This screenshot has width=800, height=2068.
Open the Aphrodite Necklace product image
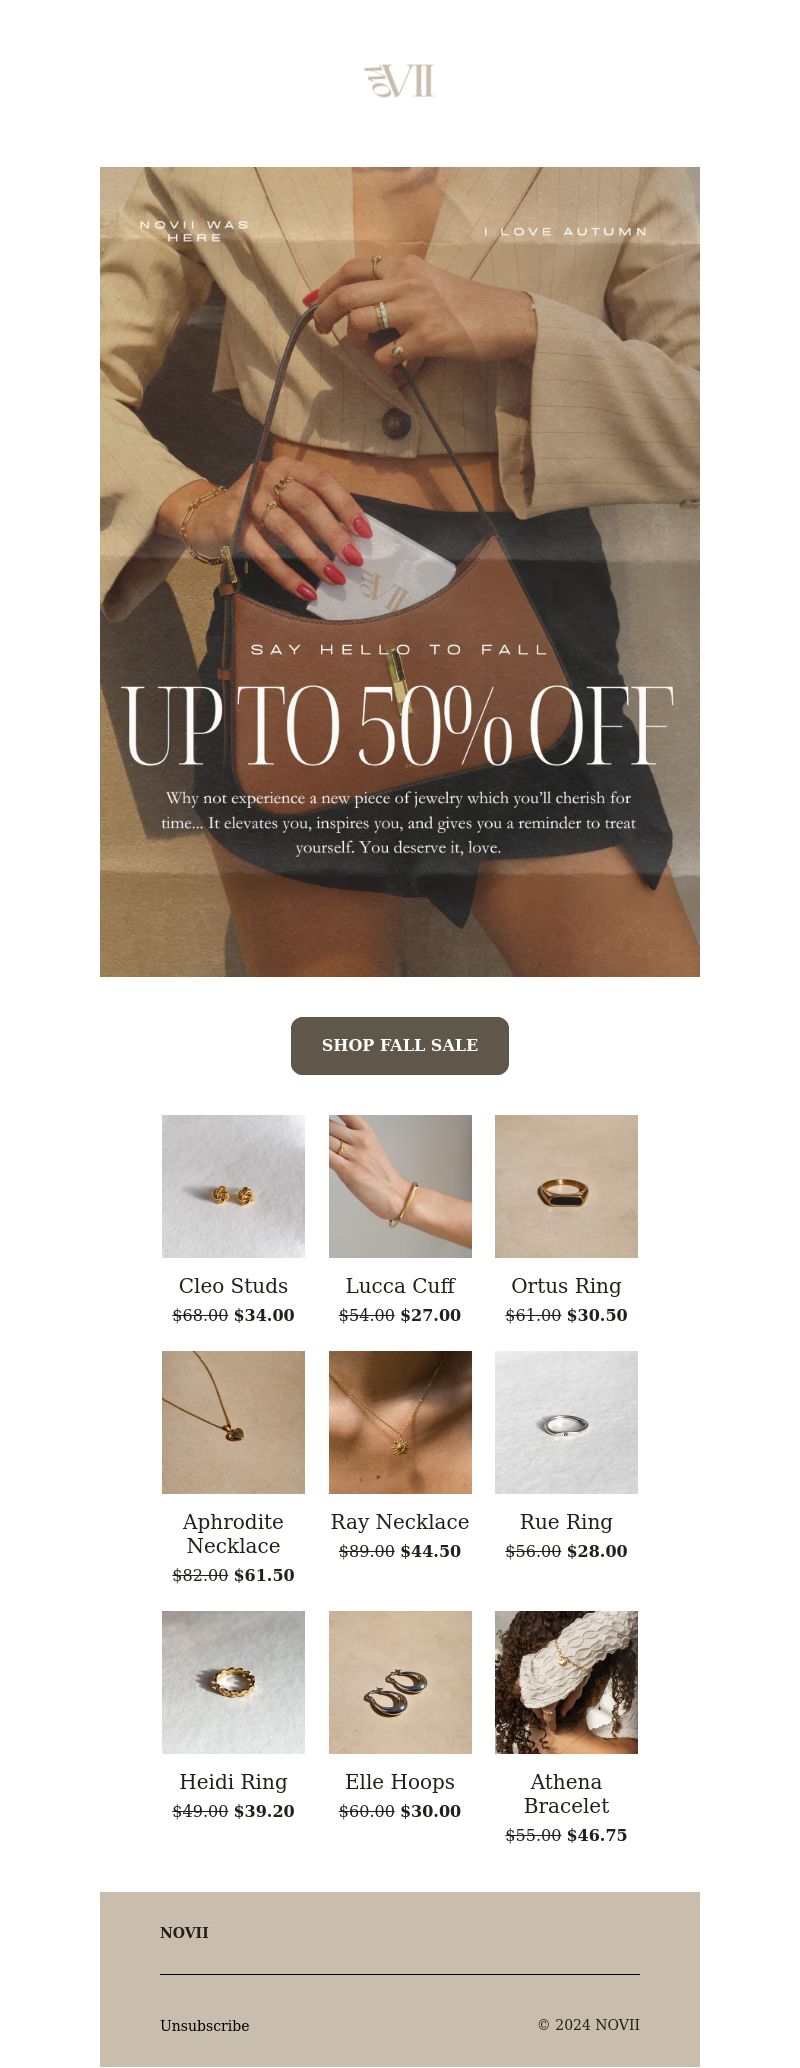point(233,1422)
